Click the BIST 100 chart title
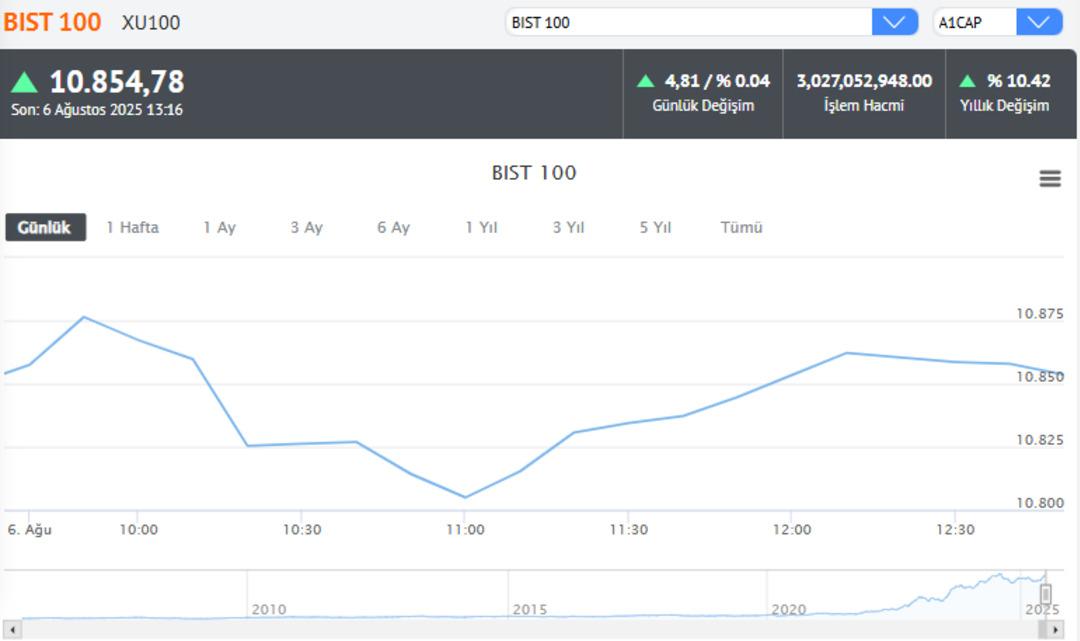The height and width of the screenshot is (641, 1080). (x=534, y=173)
